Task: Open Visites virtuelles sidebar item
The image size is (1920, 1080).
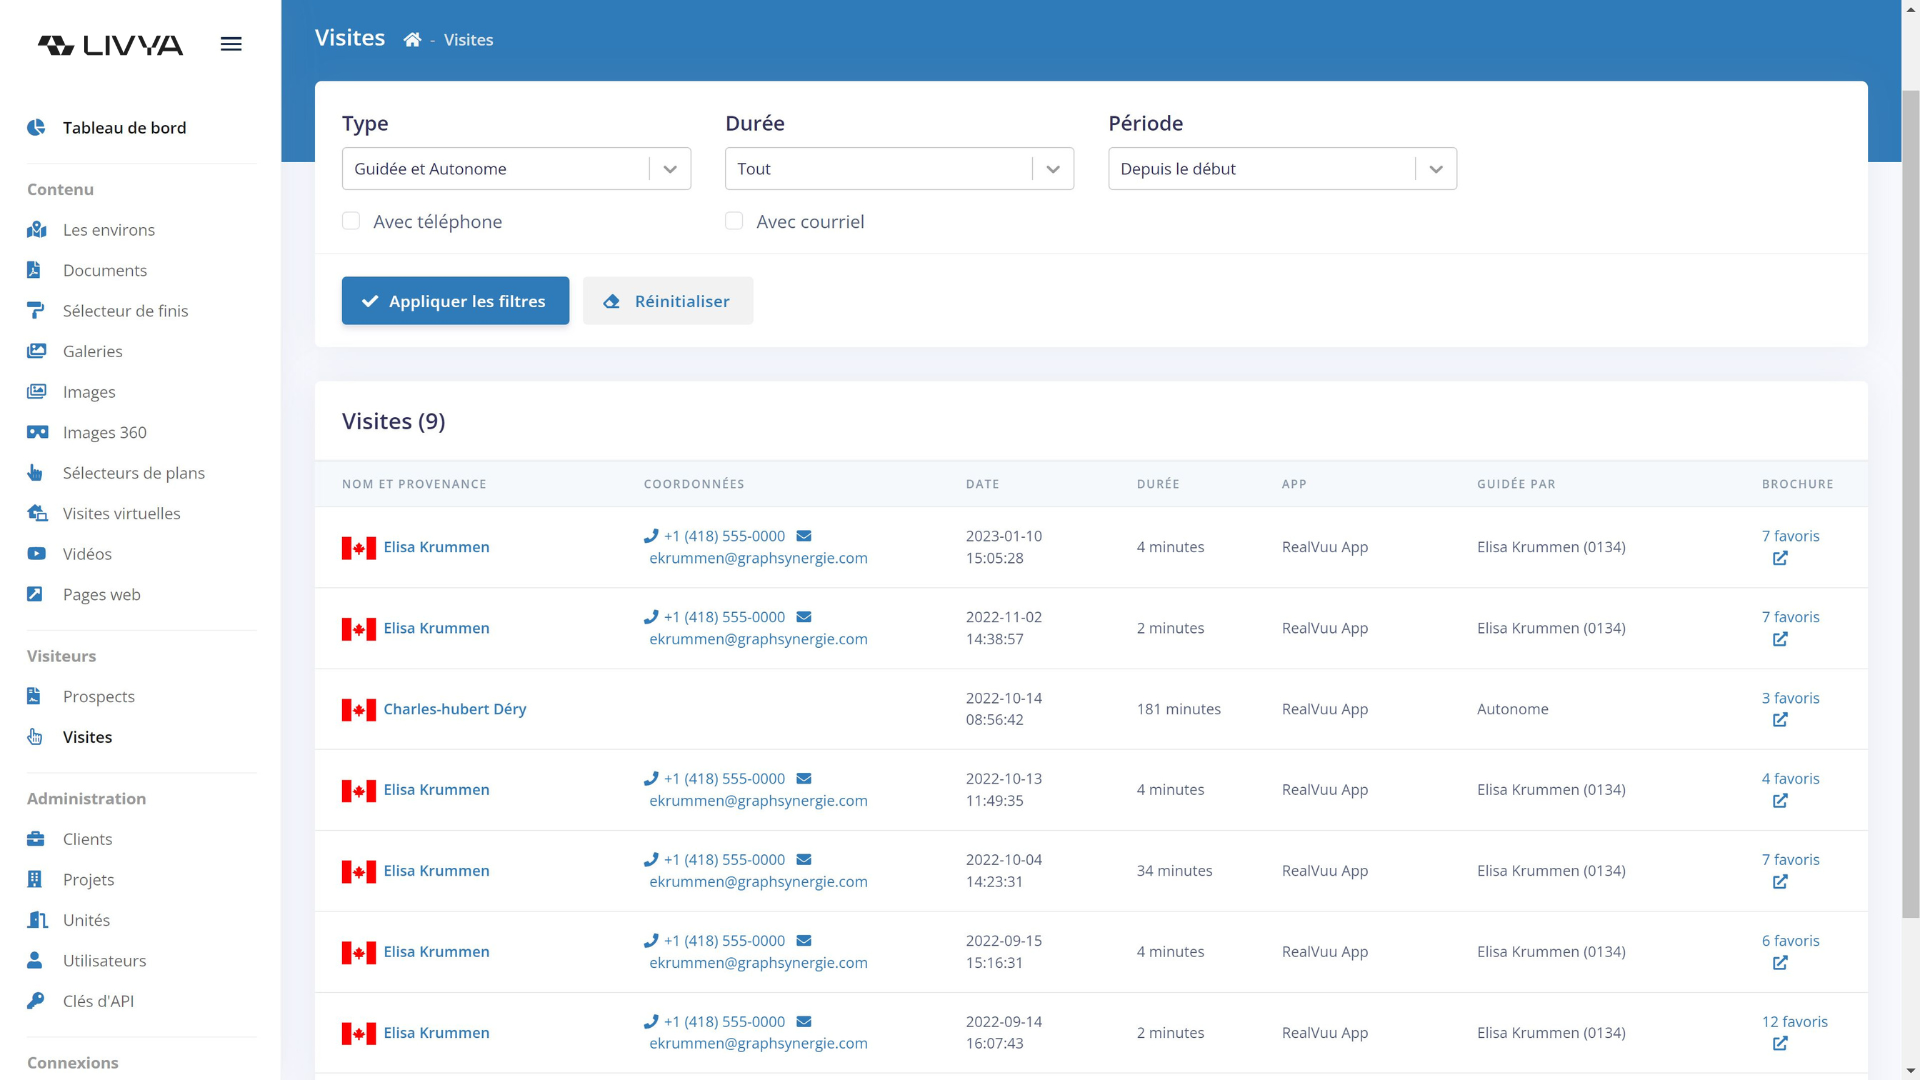Action: pyautogui.click(x=121, y=514)
